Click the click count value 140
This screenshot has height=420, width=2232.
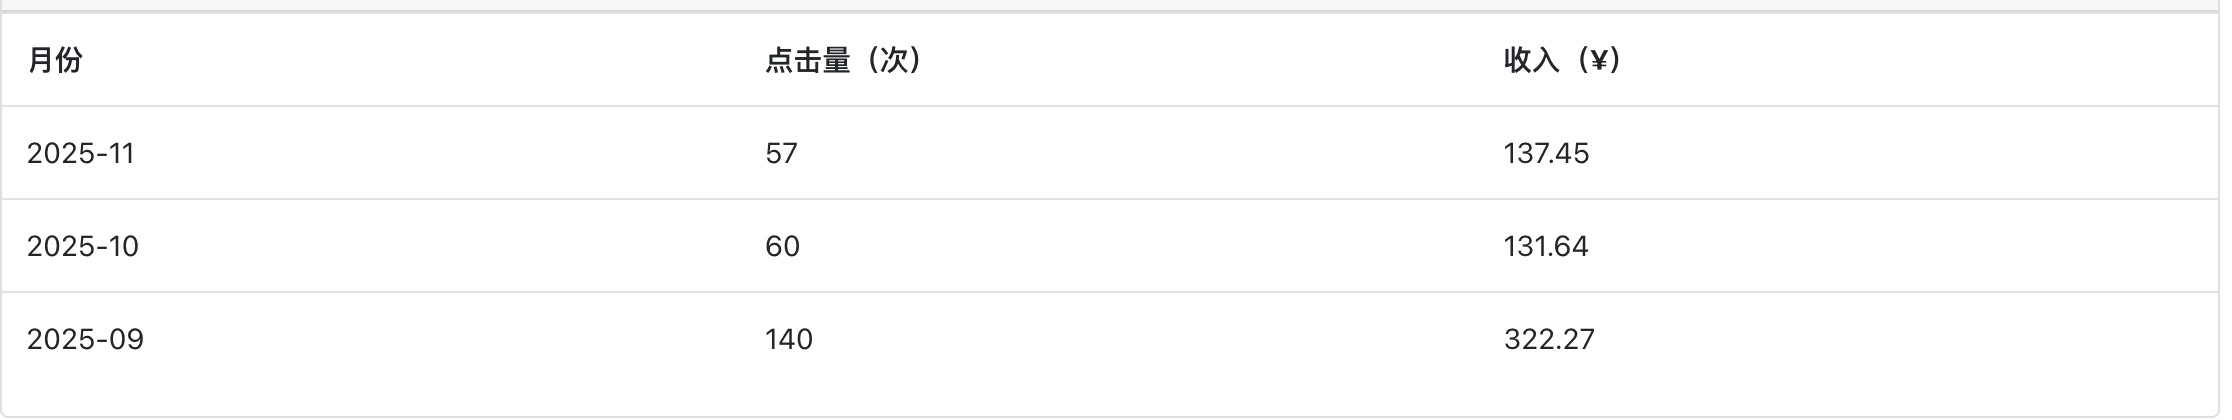click(789, 340)
